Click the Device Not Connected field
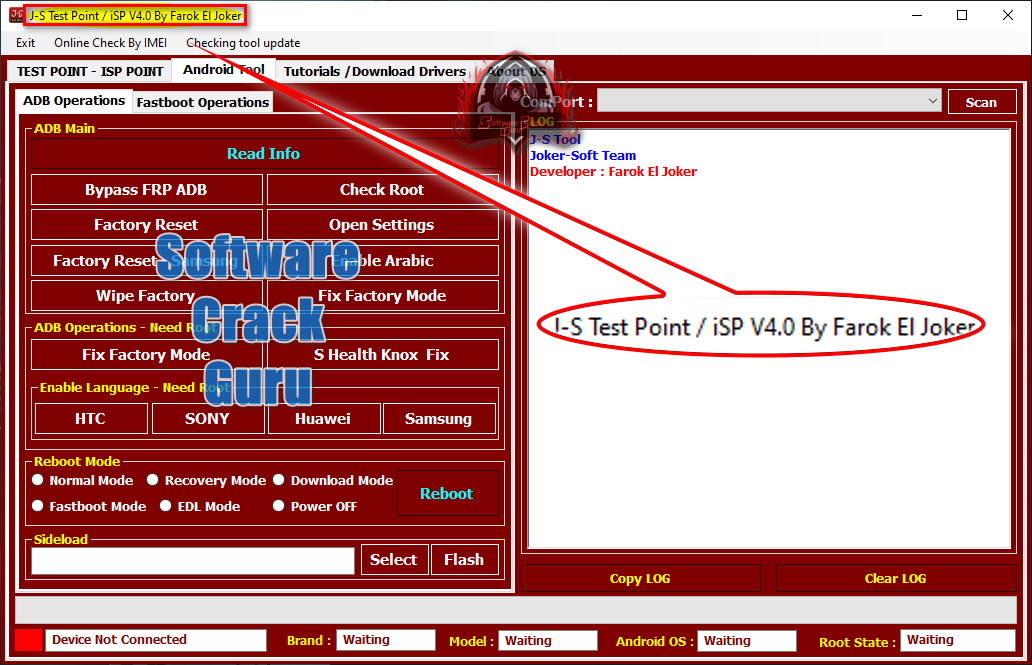This screenshot has width=1032, height=665. [x=156, y=640]
